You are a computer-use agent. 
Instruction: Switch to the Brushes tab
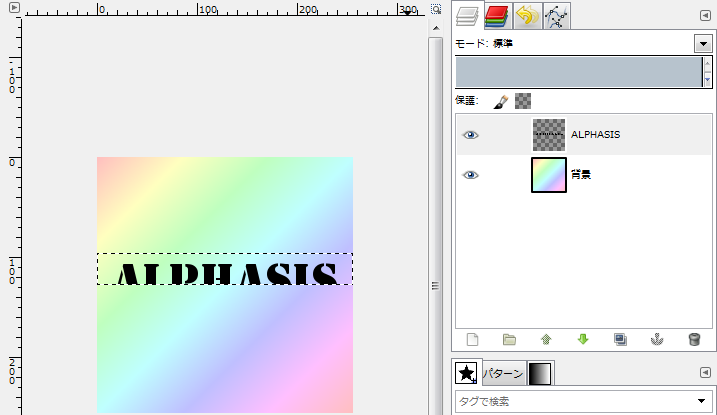point(466,373)
